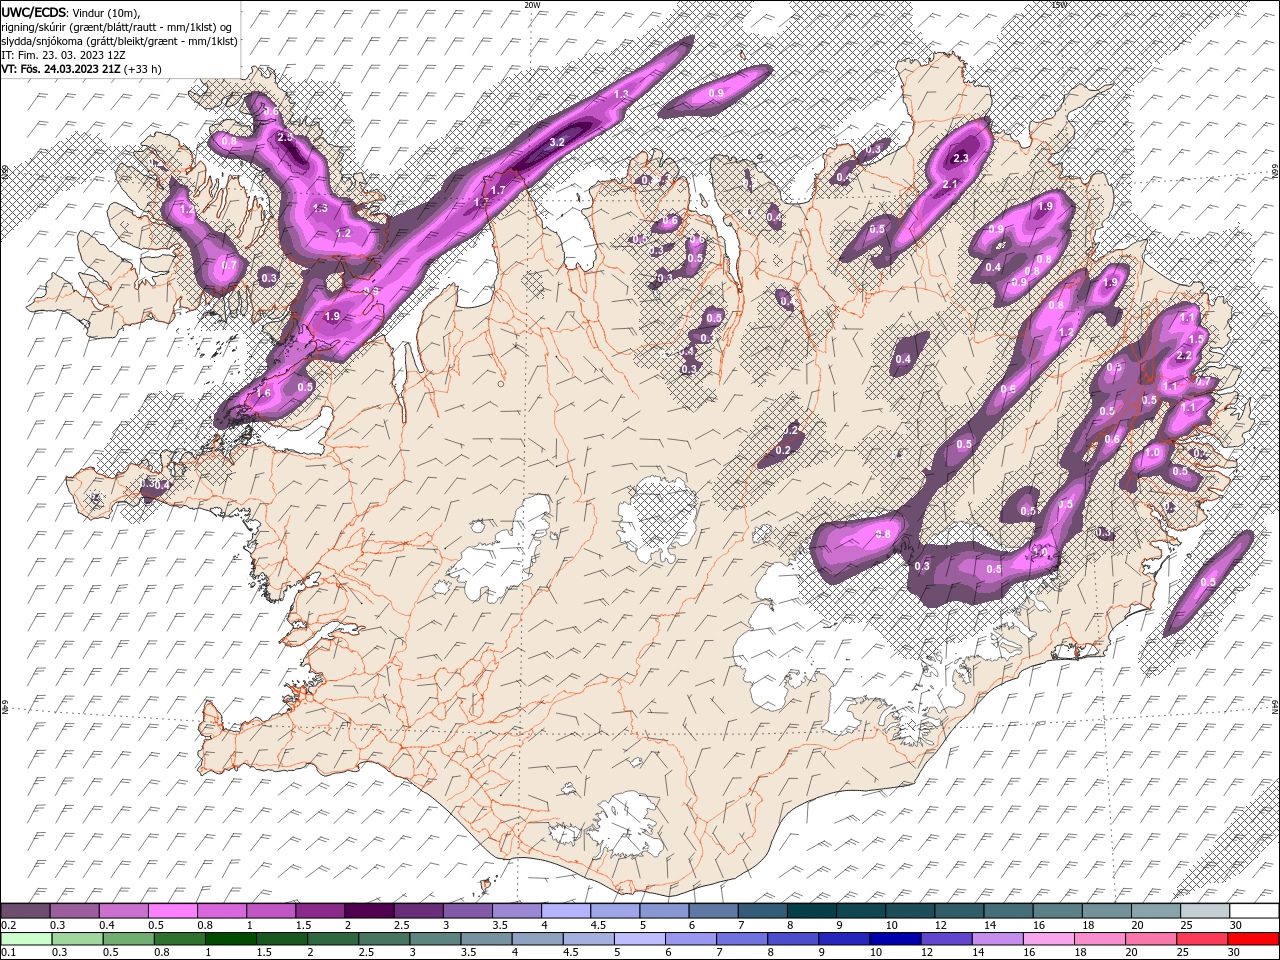Click the grey-green swatch between 2.5 and 3 in lower legend row
Image resolution: width=1280 pixels, height=960 pixels.
pyautogui.click(x=385, y=939)
